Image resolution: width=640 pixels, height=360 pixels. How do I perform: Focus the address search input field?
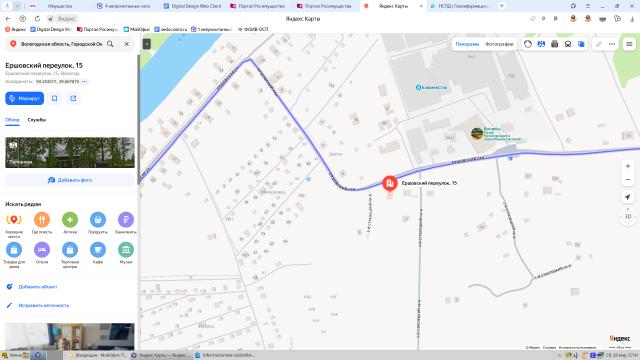click(x=61, y=44)
